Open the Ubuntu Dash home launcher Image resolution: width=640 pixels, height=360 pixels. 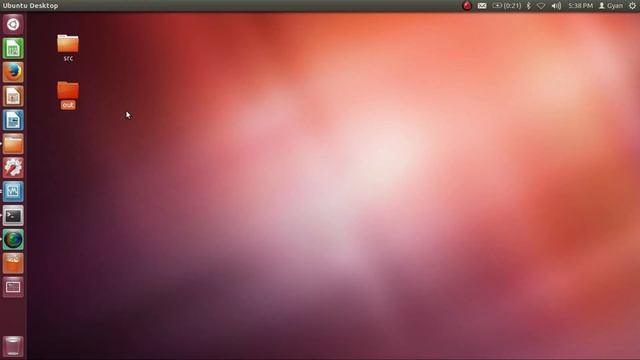(13, 24)
